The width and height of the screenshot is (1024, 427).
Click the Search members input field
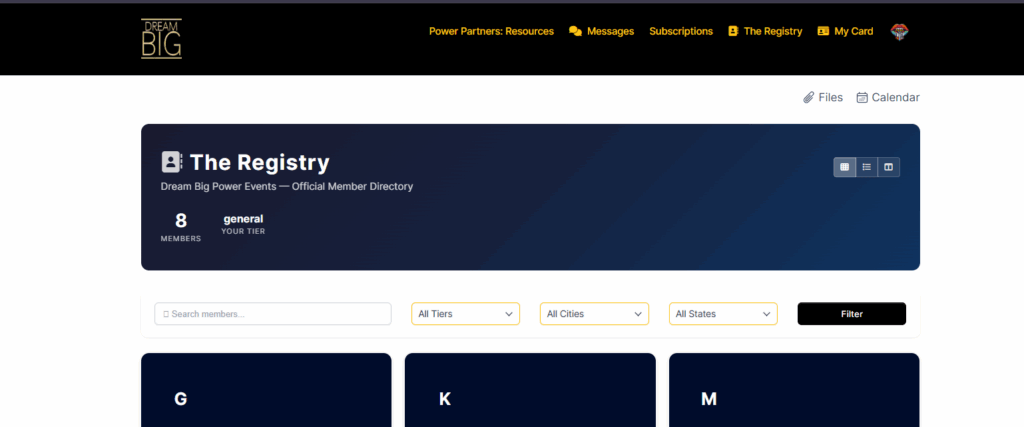pyautogui.click(x=273, y=314)
